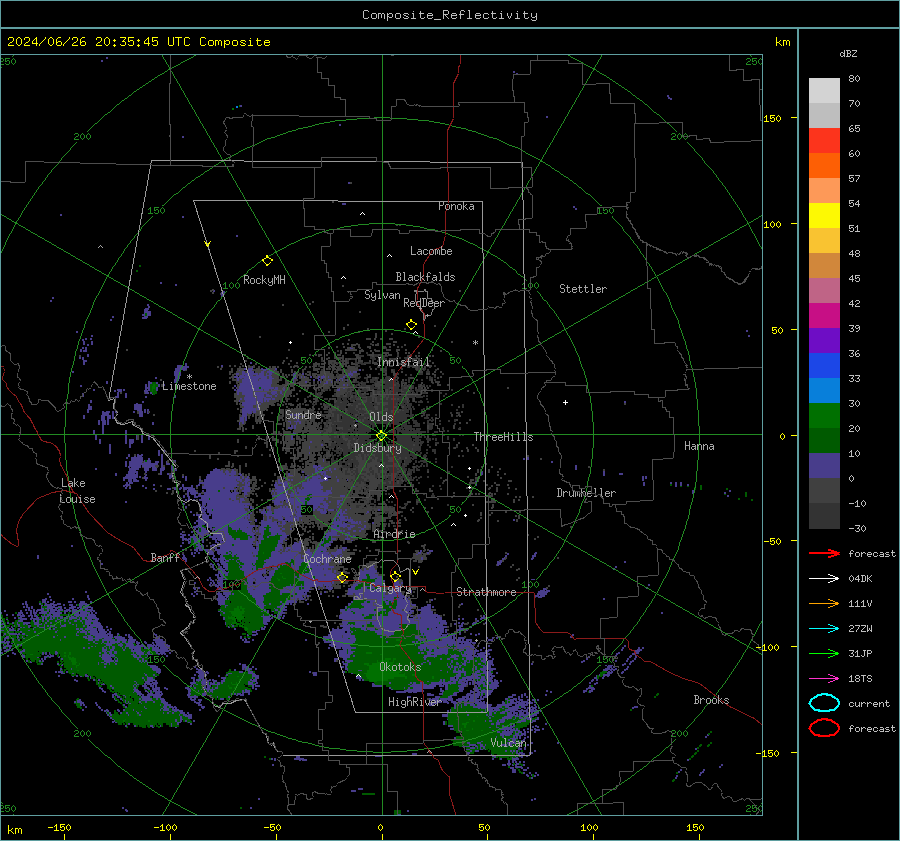Click the Limestone label

pyautogui.click(x=189, y=386)
